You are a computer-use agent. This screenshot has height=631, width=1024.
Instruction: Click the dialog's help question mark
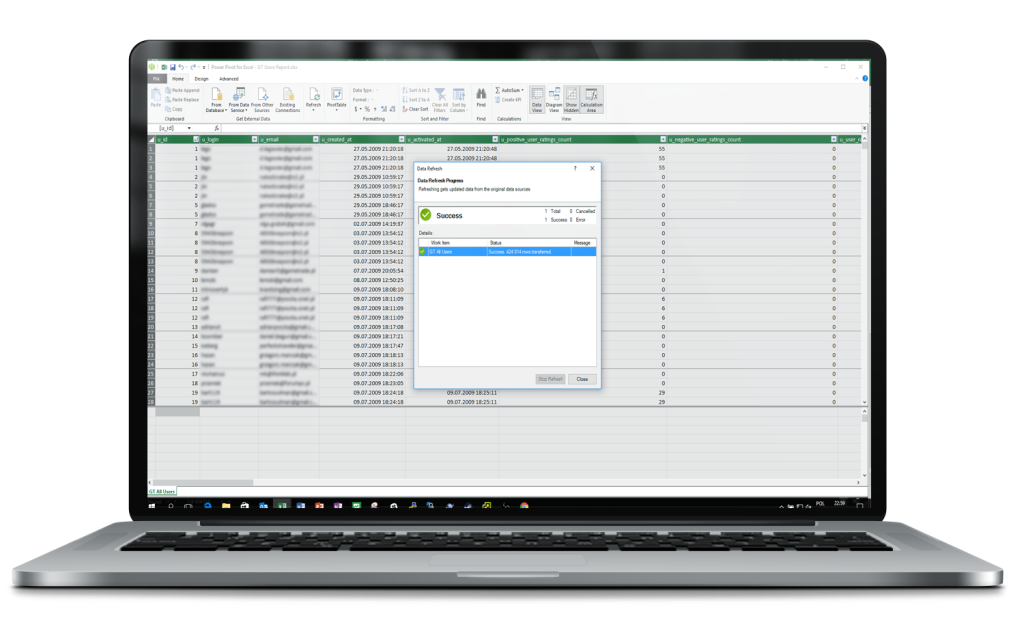pos(574,169)
